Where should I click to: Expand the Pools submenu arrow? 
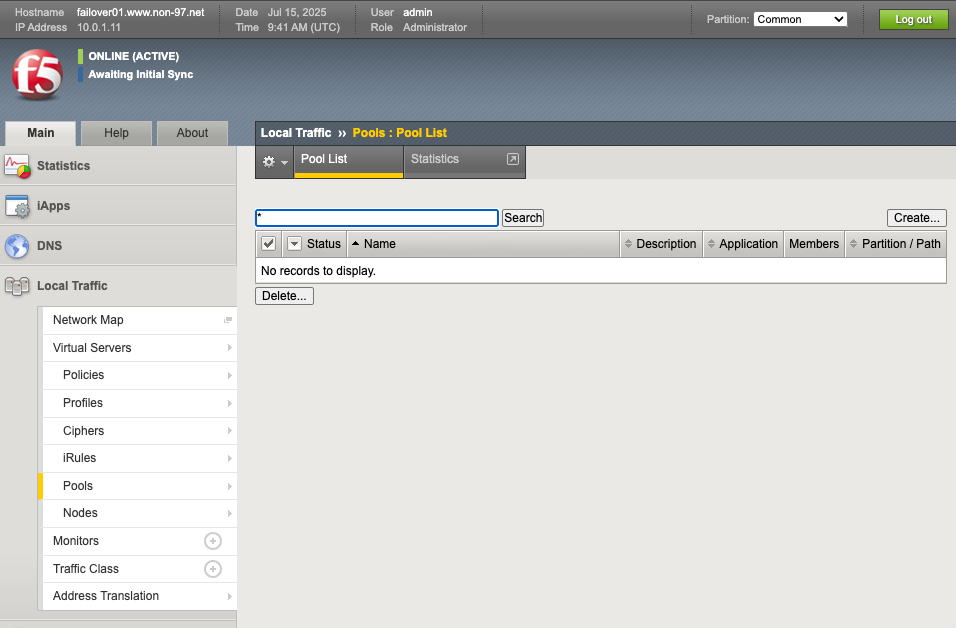point(229,486)
